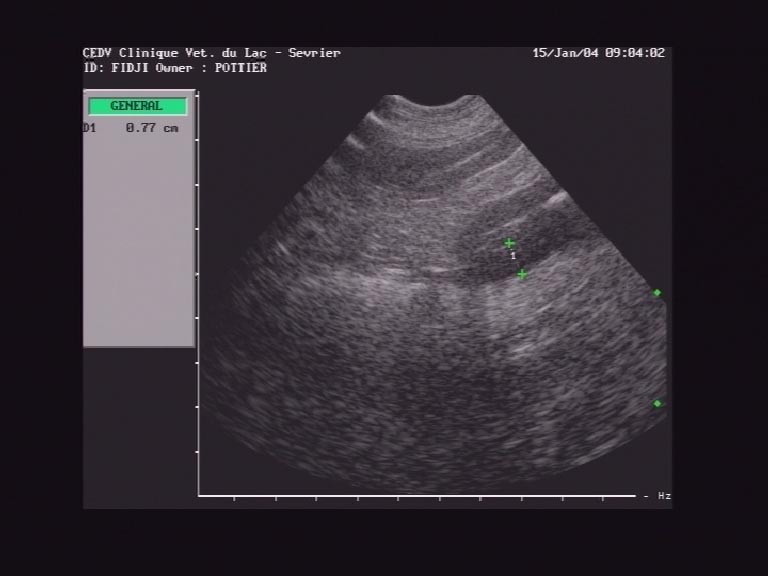Click the upper green caliper cross
Viewport: 768px width, 576px height.
click(509, 243)
